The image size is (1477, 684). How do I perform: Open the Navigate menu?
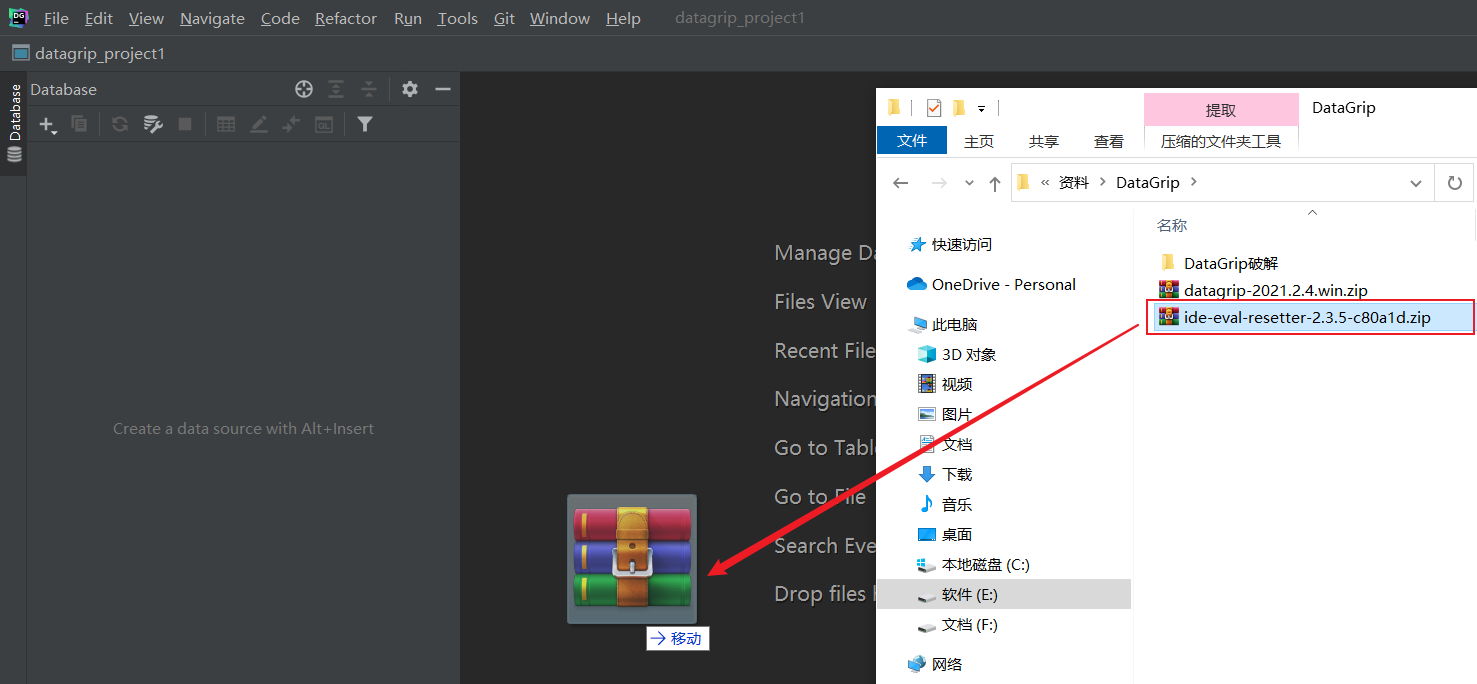coord(212,19)
